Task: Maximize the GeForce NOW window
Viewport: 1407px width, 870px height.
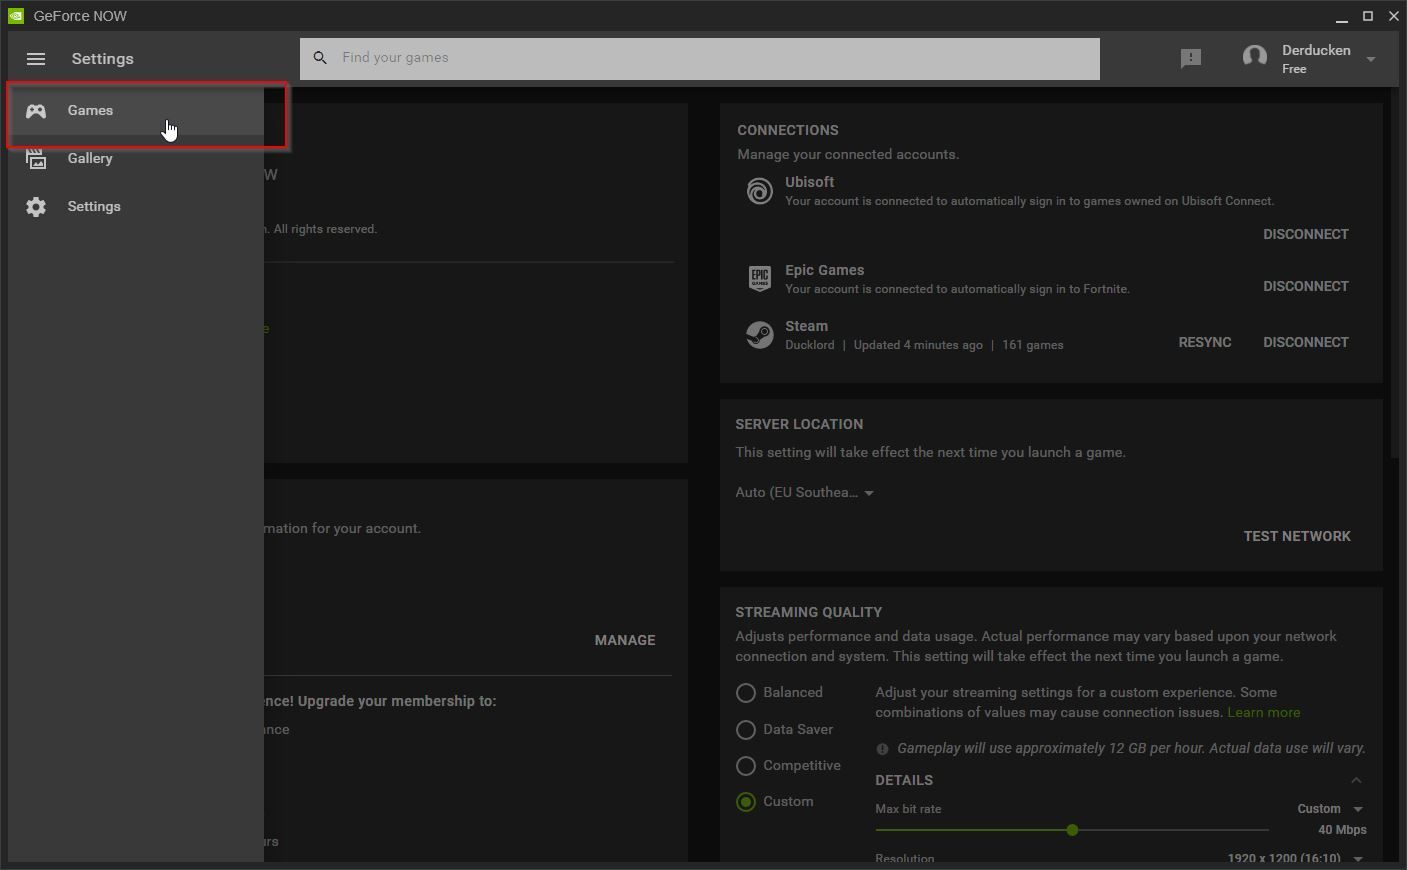Action: [1368, 16]
